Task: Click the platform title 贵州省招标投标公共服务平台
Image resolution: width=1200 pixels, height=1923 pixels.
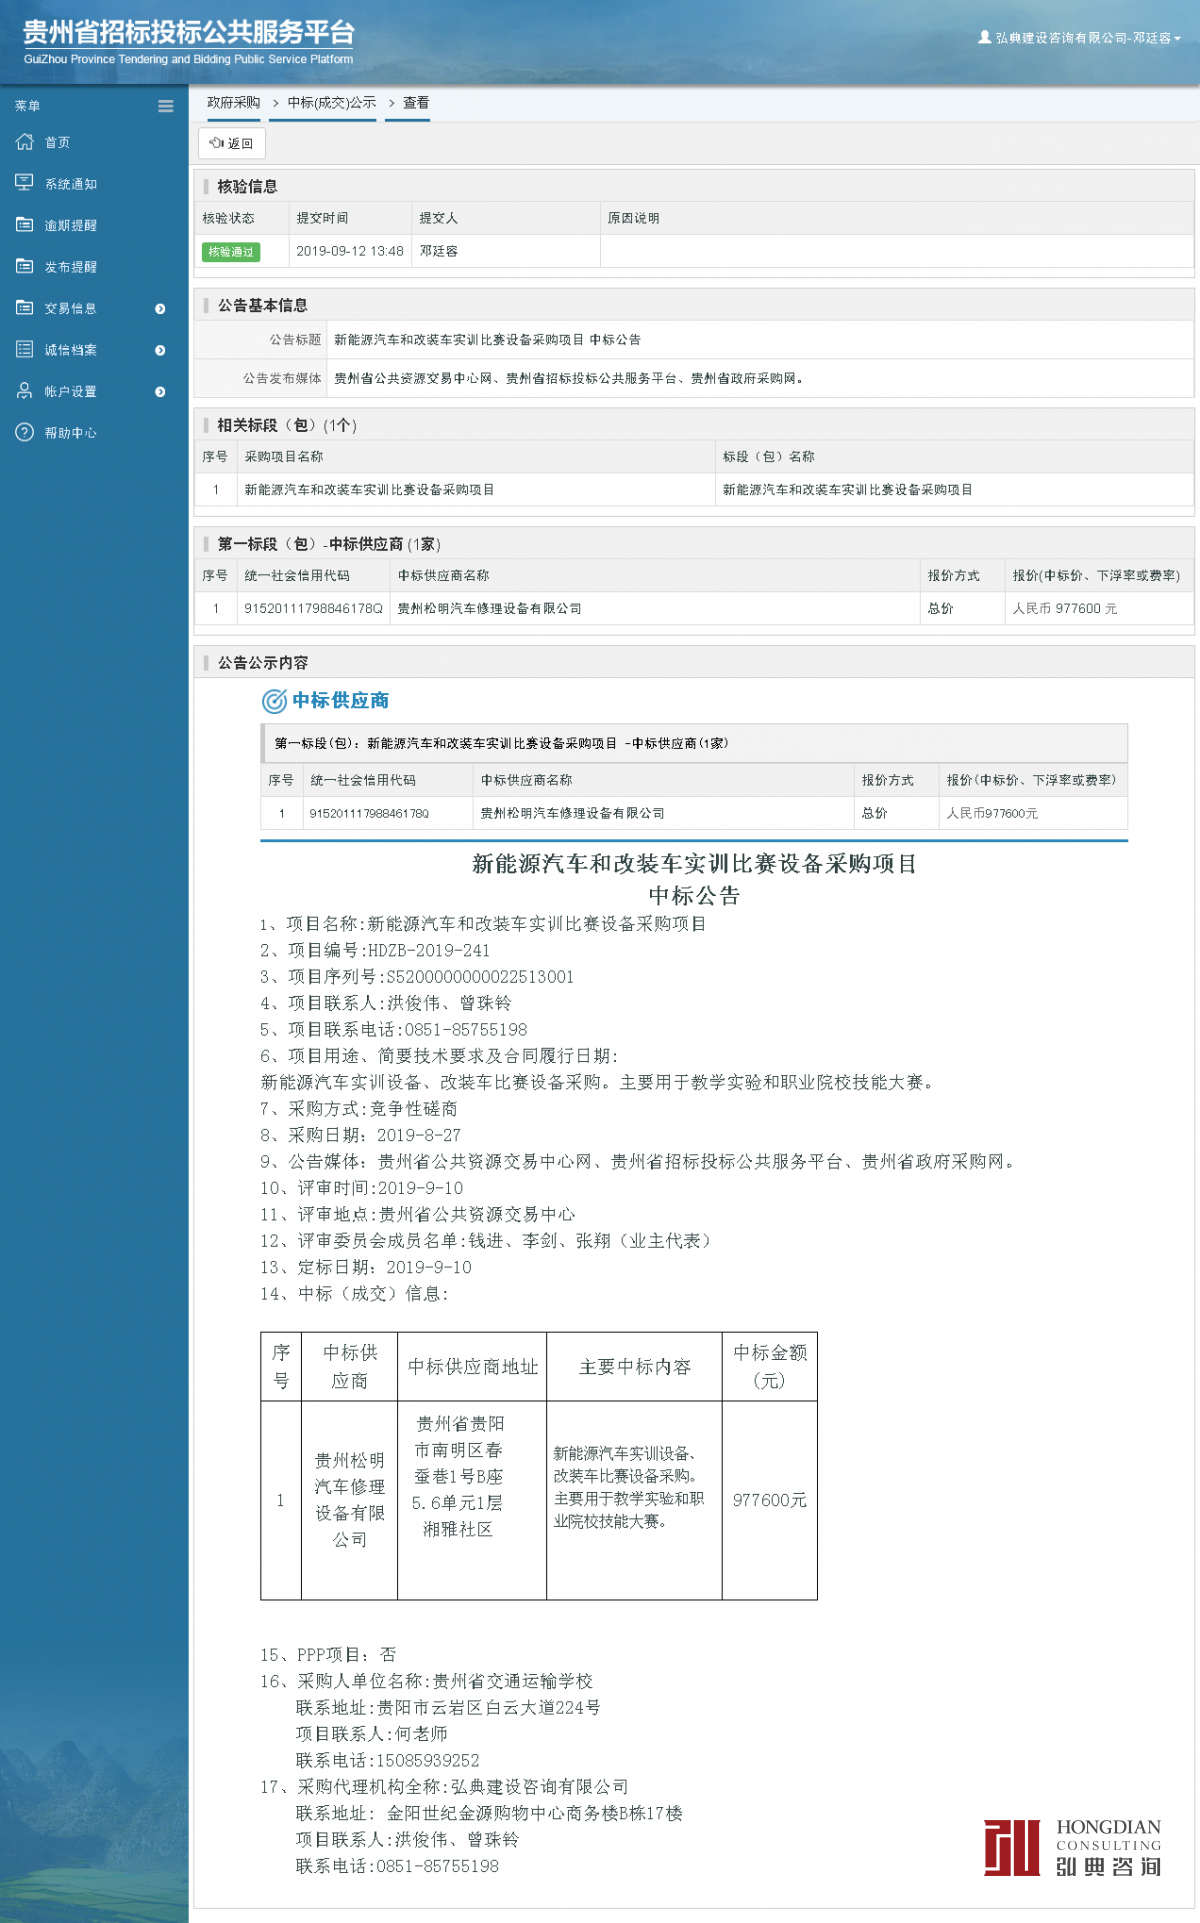Action: click(189, 33)
